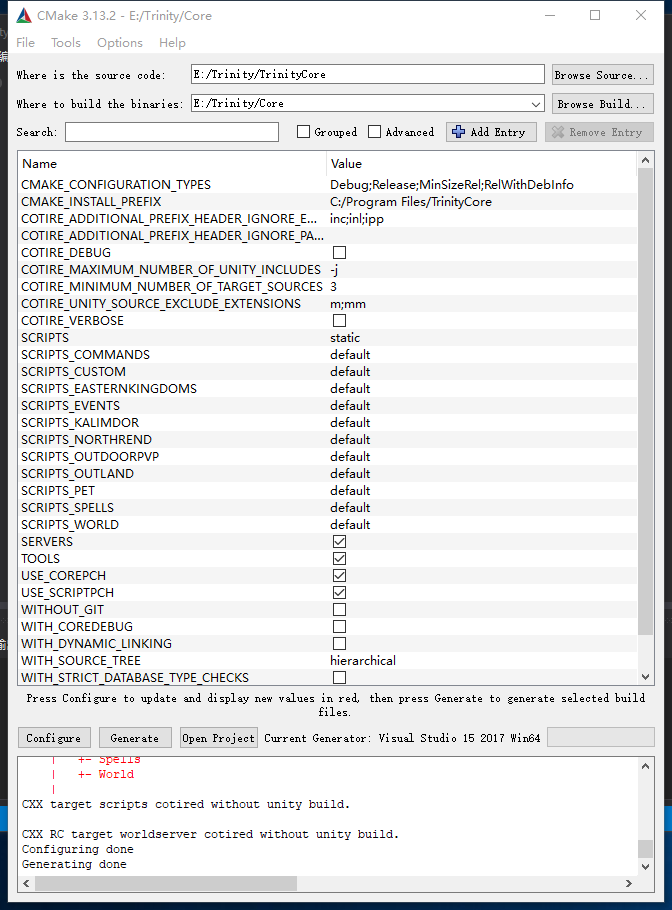Click the output log scroll-down arrow
Screen dimensions: 672x910
pos(645,866)
